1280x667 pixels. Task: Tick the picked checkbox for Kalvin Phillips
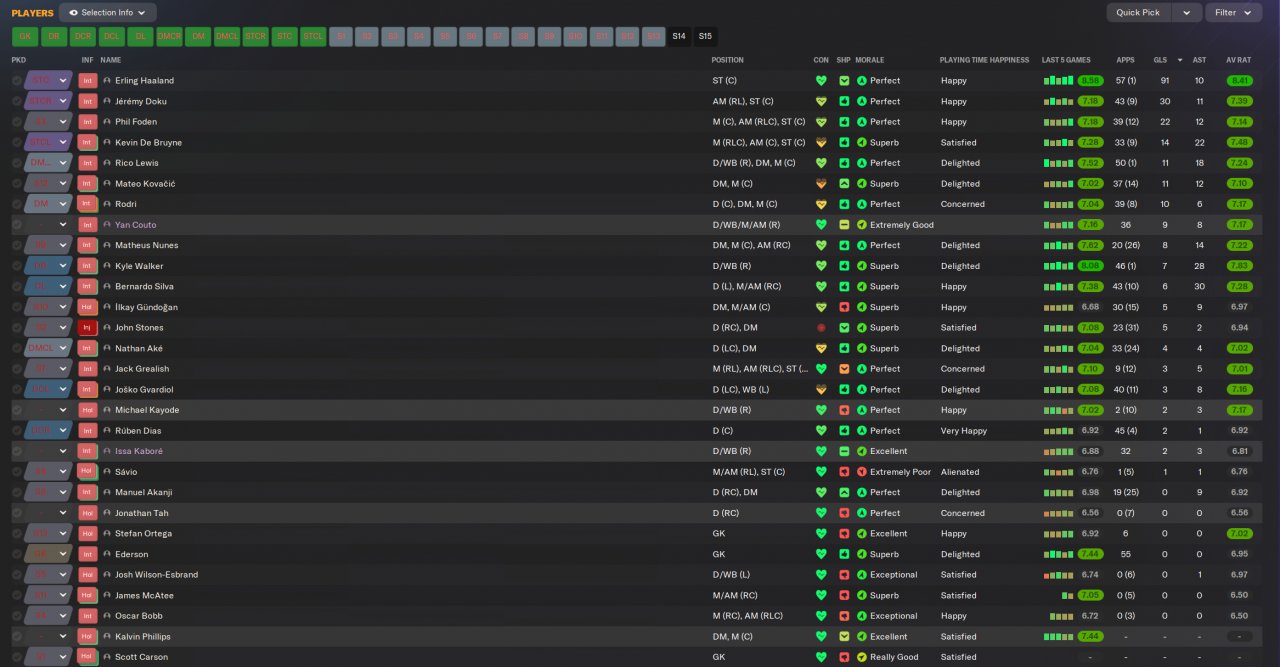click(17, 636)
